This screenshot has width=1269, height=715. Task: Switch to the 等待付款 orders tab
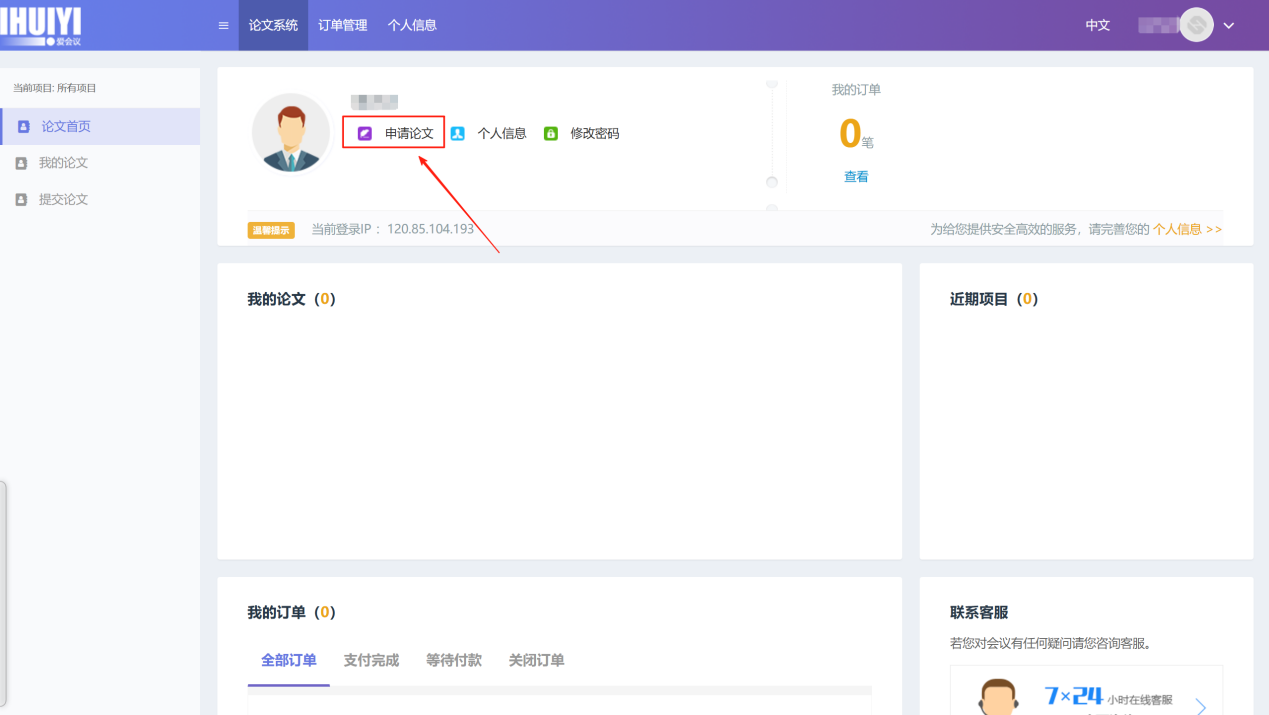tap(454, 660)
